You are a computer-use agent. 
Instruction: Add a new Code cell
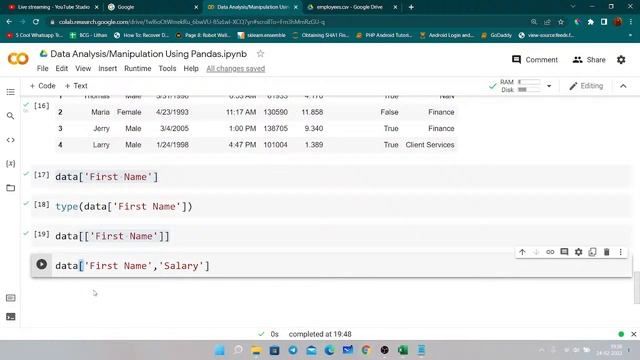pos(42,86)
